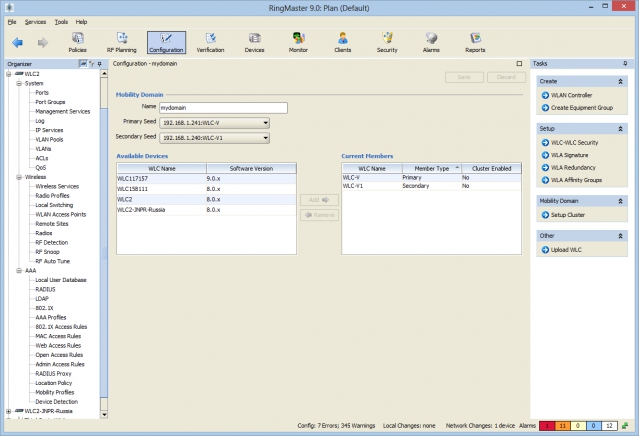639x436 pixels.
Task: Open the Devices view
Action: coord(254,42)
